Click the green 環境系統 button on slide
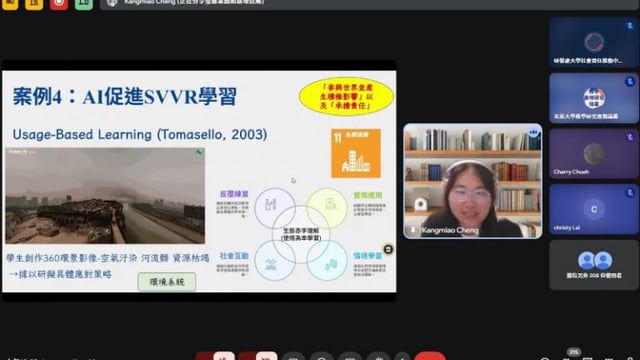 point(167,282)
